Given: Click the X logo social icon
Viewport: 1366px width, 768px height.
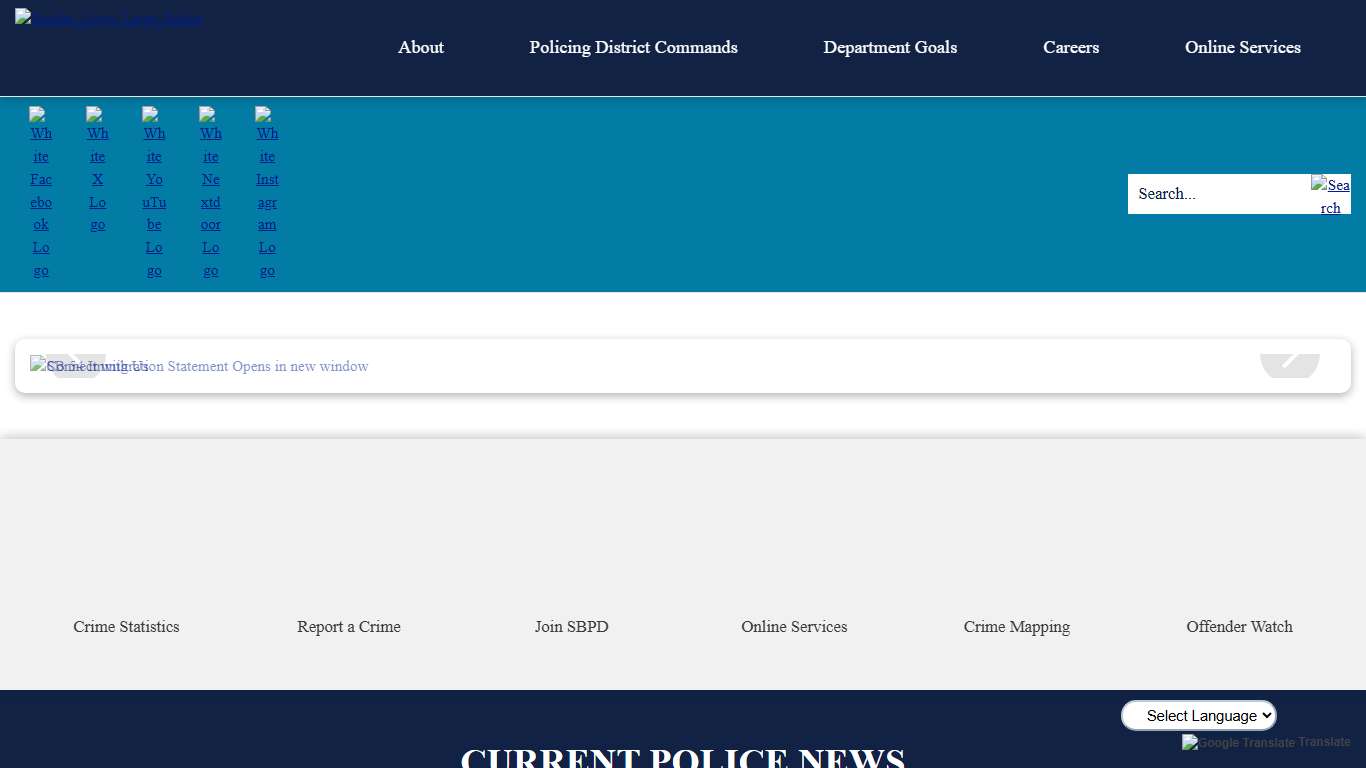Looking at the screenshot, I should click(97, 169).
